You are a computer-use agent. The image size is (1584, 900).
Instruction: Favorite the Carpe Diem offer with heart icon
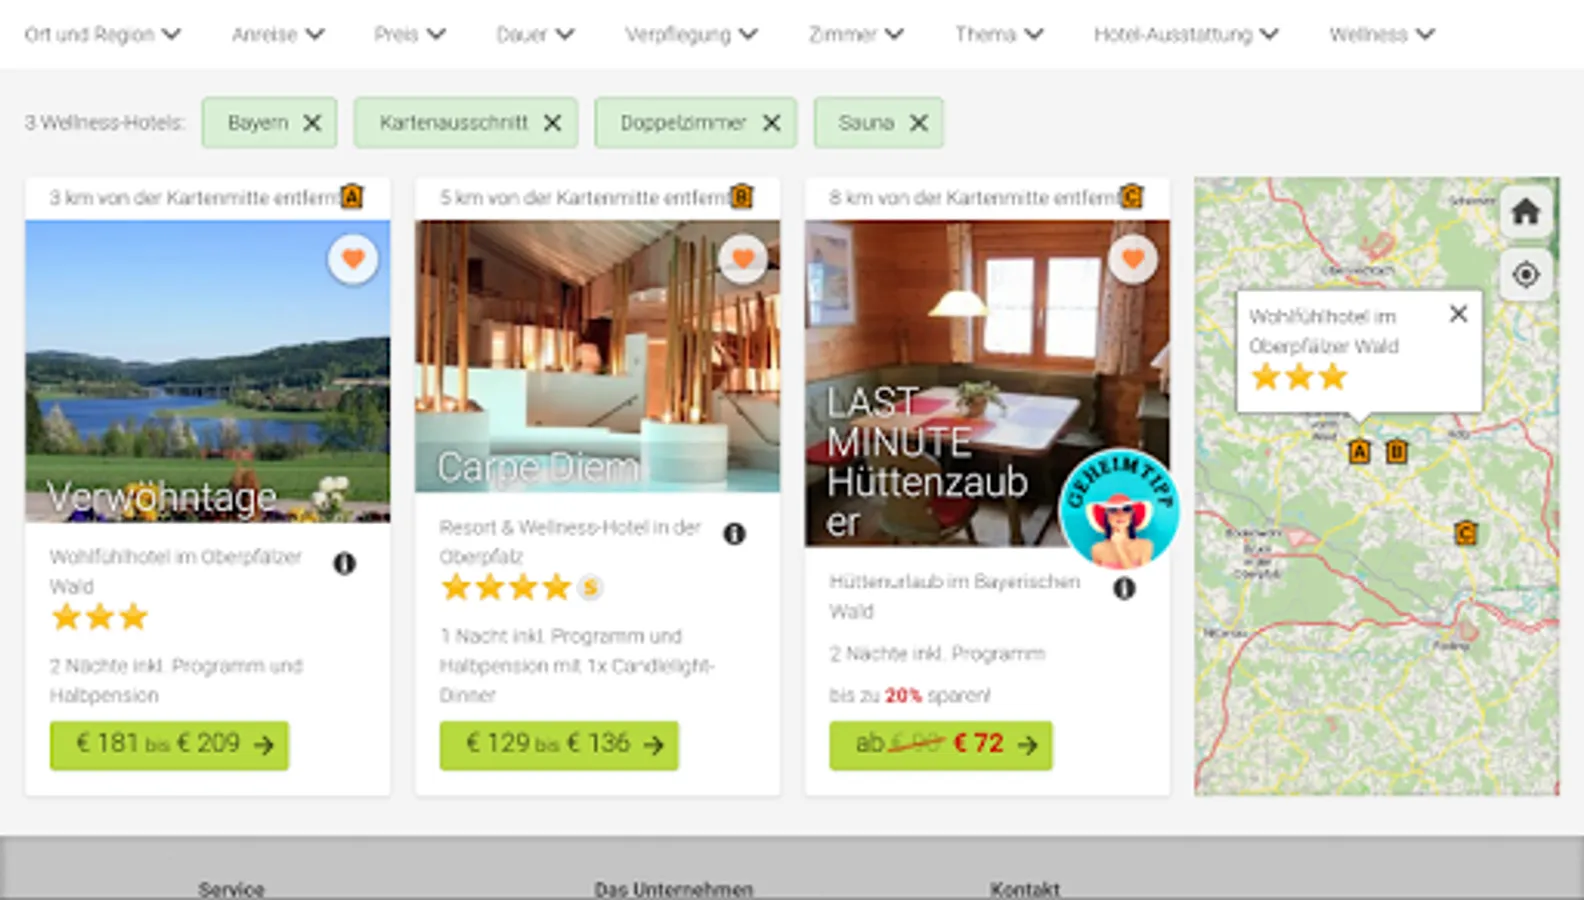pyautogui.click(x=743, y=260)
